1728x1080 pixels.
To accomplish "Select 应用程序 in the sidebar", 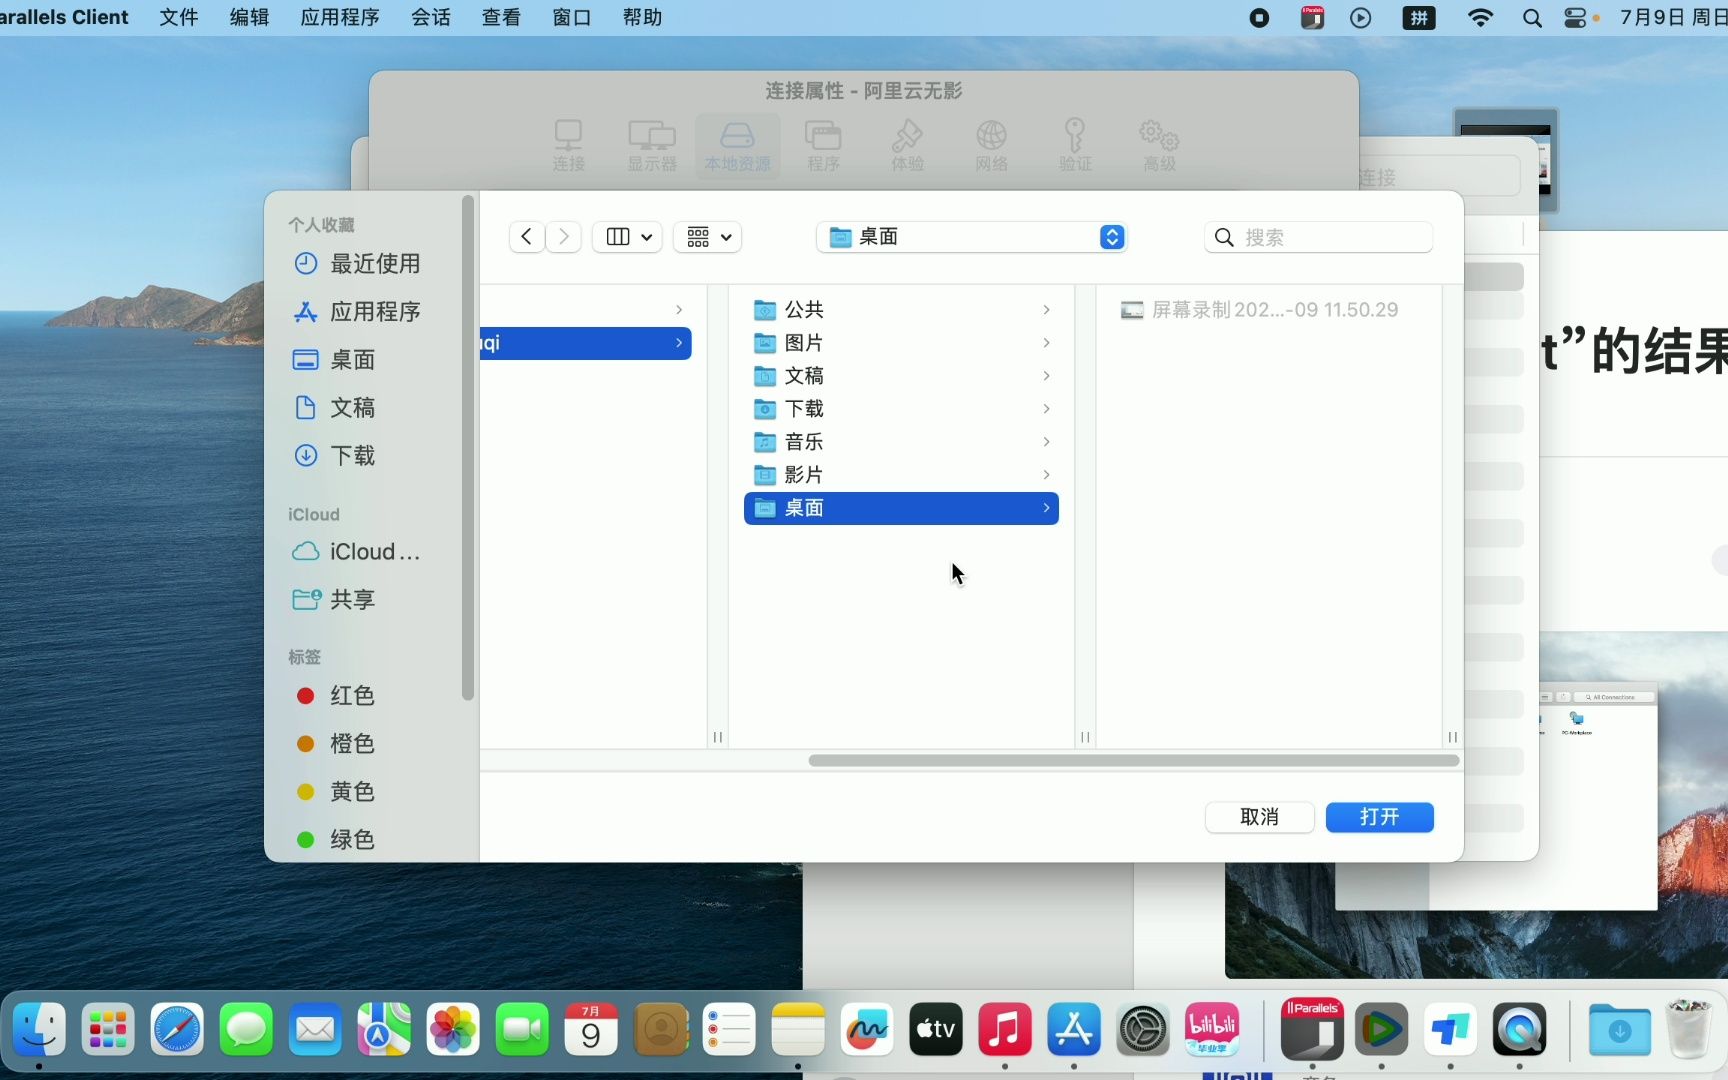I will click(x=357, y=312).
